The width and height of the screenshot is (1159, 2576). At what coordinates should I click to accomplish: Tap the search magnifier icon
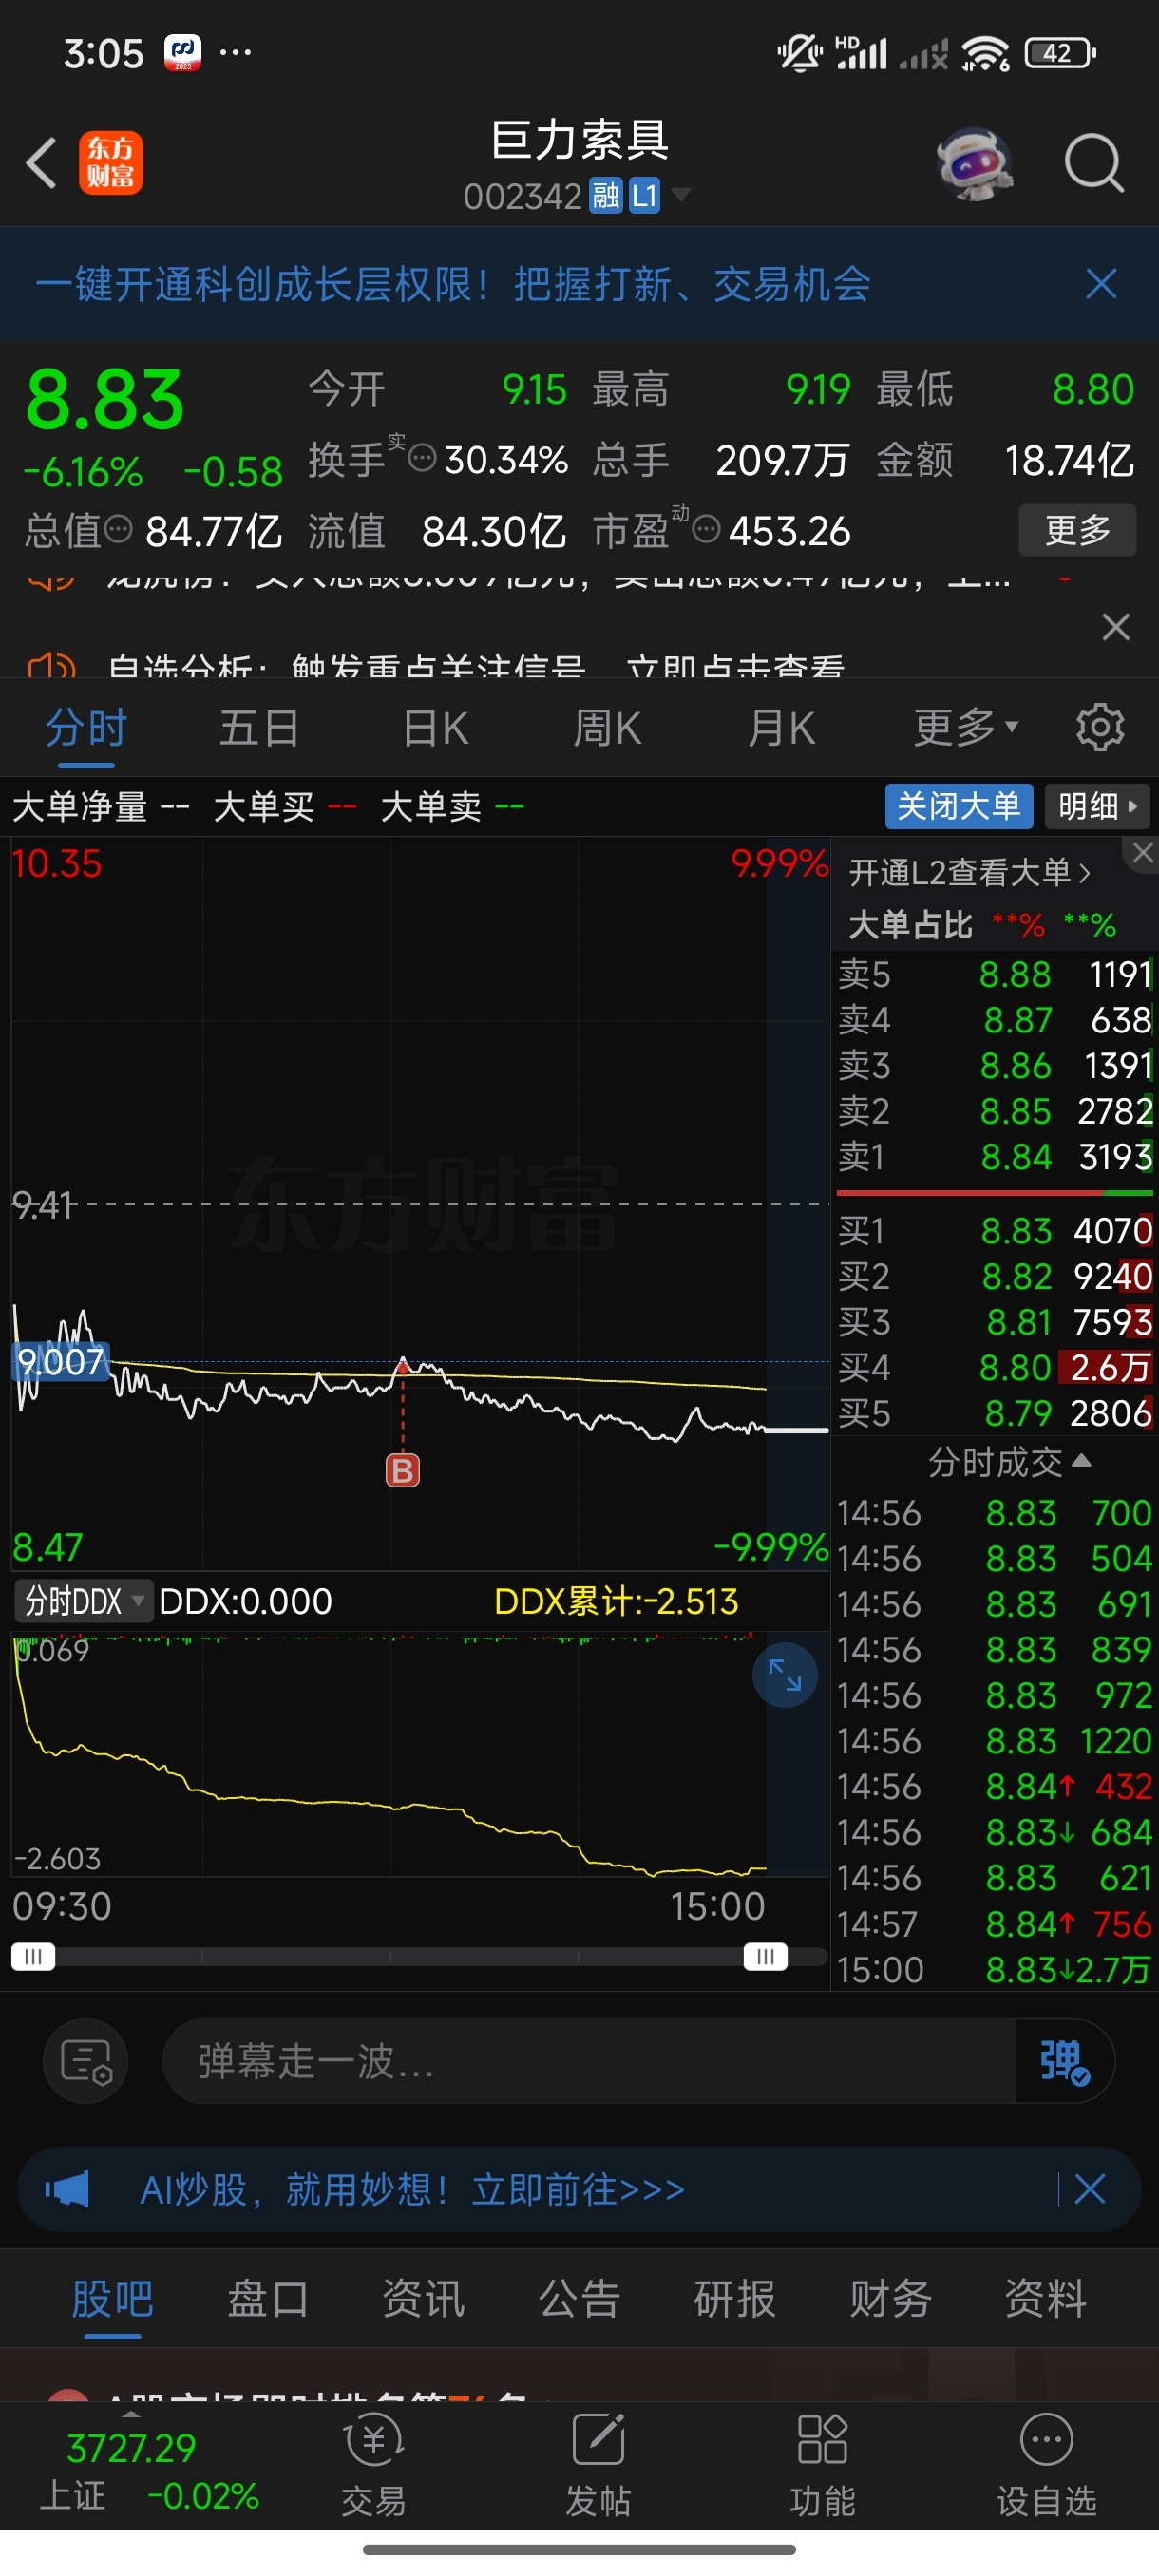1094,163
